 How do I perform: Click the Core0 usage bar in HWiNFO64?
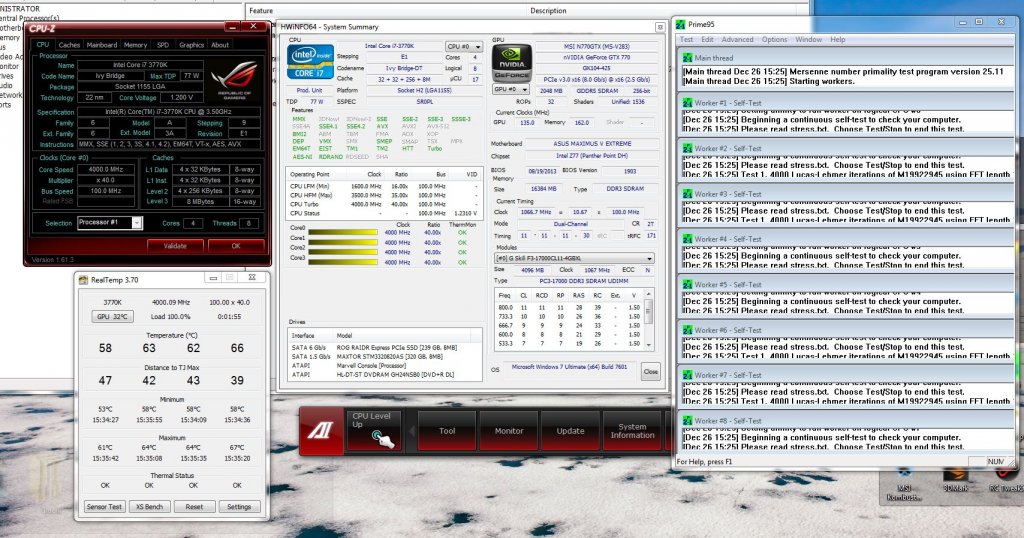click(x=342, y=232)
